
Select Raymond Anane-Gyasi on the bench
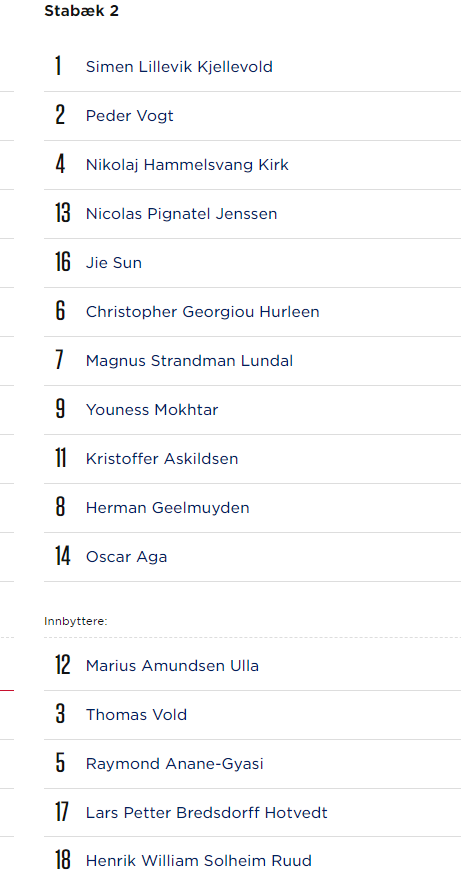tap(174, 764)
